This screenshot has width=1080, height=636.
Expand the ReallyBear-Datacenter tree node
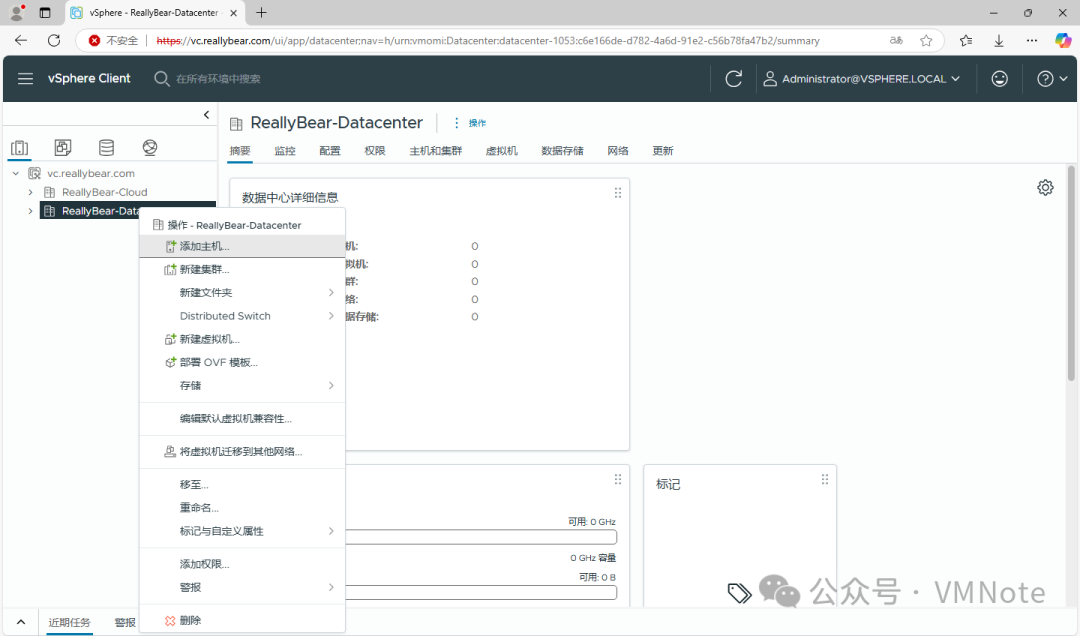click(x=30, y=211)
